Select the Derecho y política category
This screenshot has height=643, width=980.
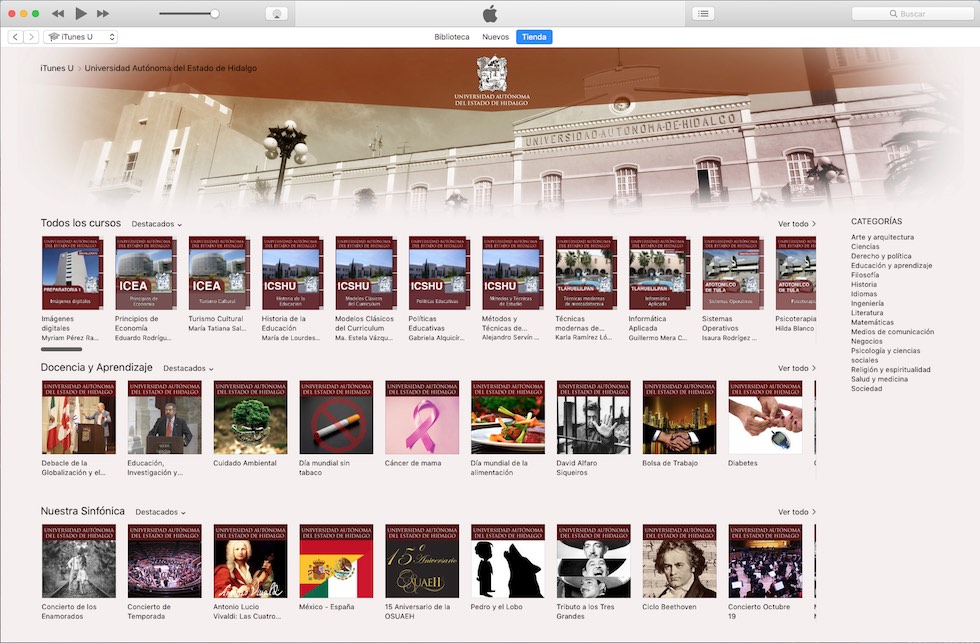pyautogui.click(x=881, y=256)
